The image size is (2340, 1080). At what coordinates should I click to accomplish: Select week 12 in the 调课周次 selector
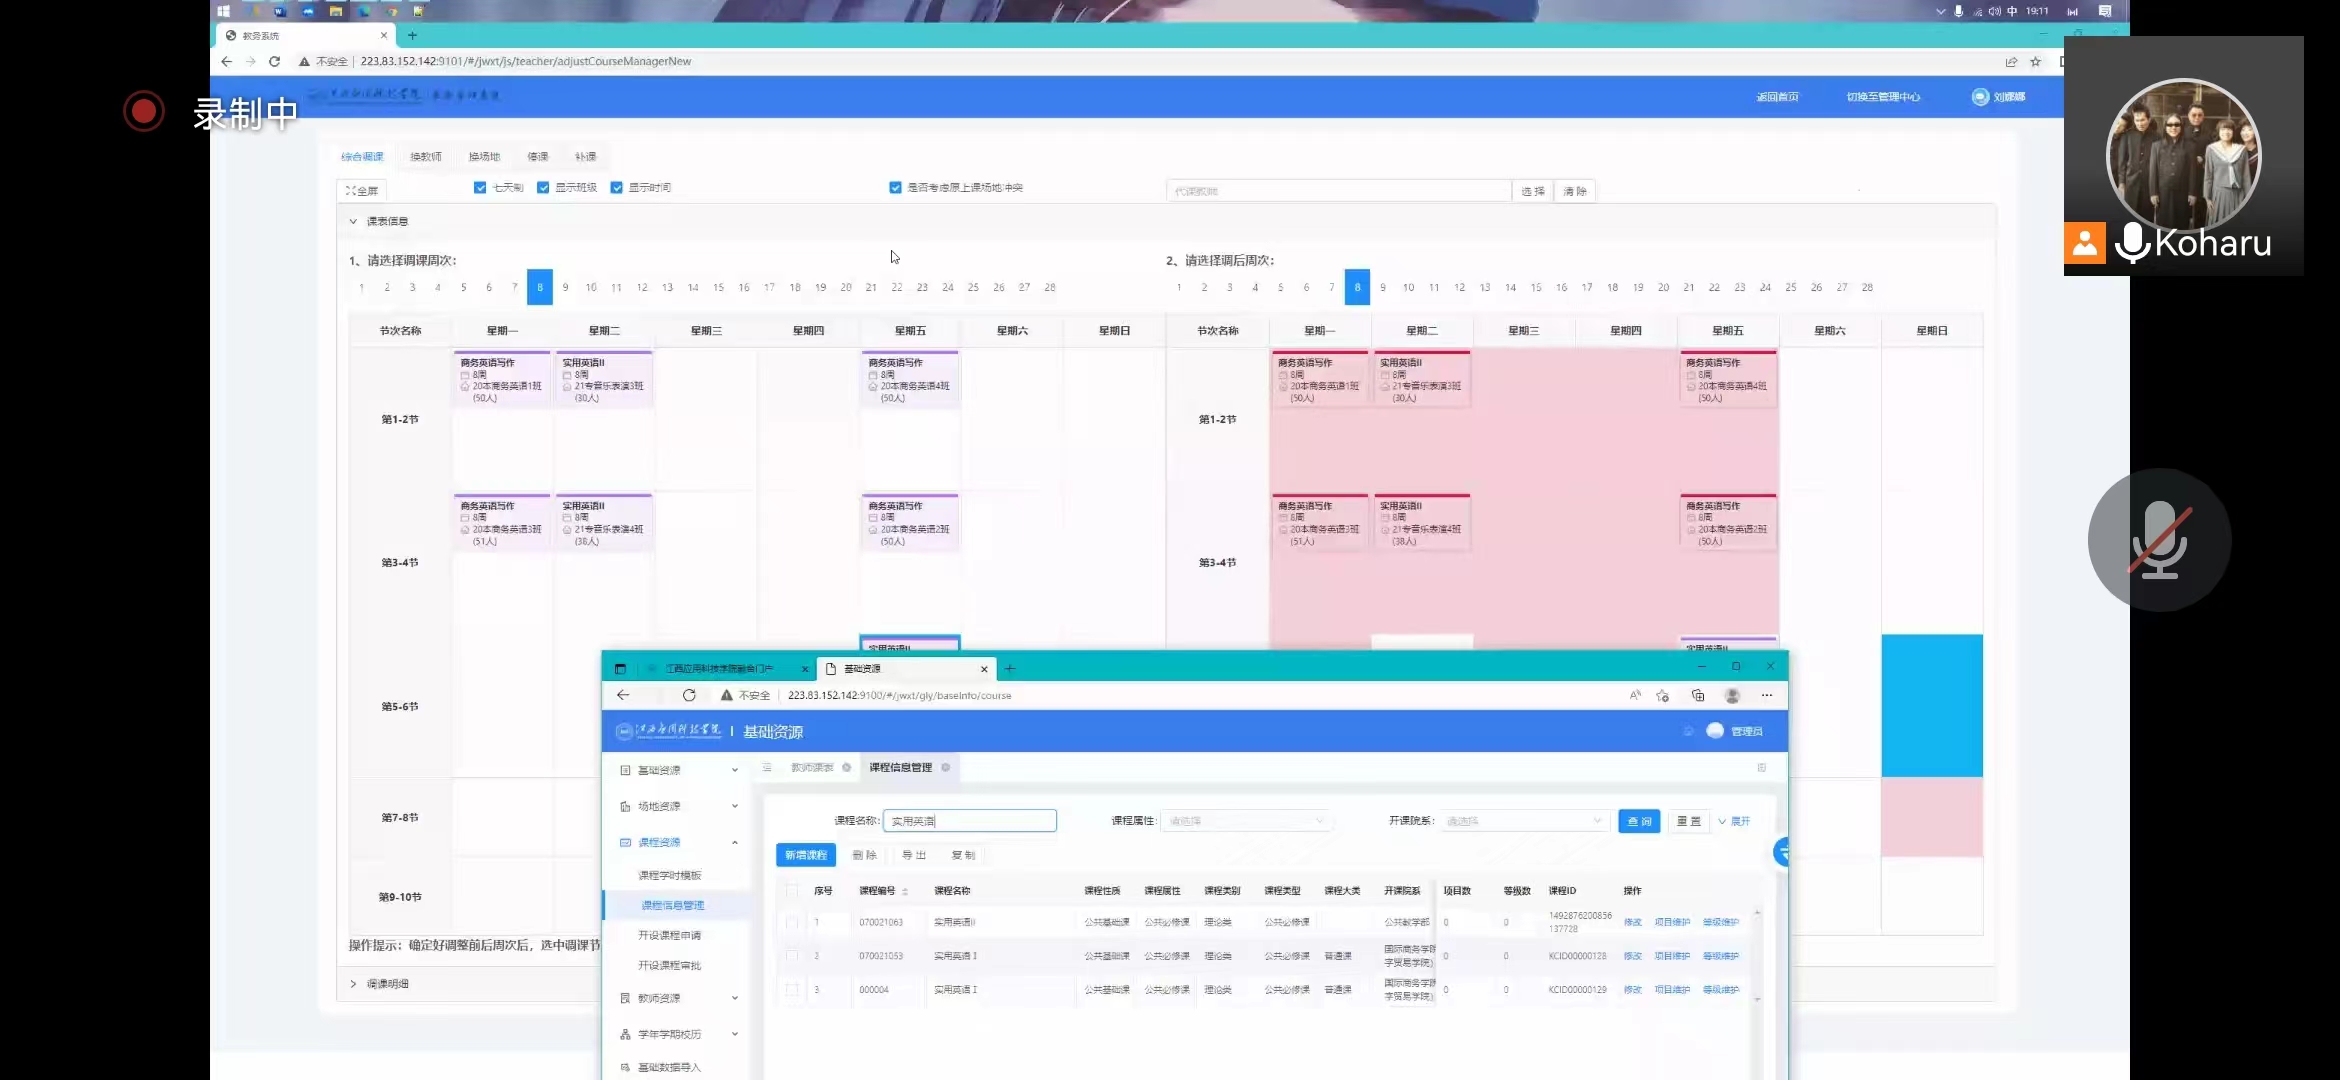642,287
